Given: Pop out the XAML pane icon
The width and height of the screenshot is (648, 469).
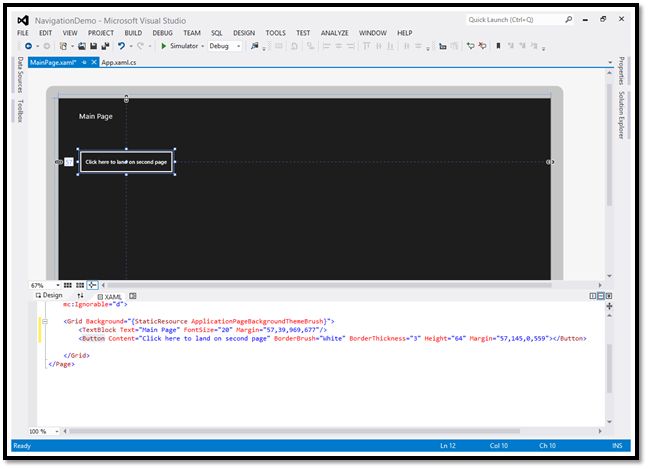Looking at the screenshot, I should [x=133, y=296].
